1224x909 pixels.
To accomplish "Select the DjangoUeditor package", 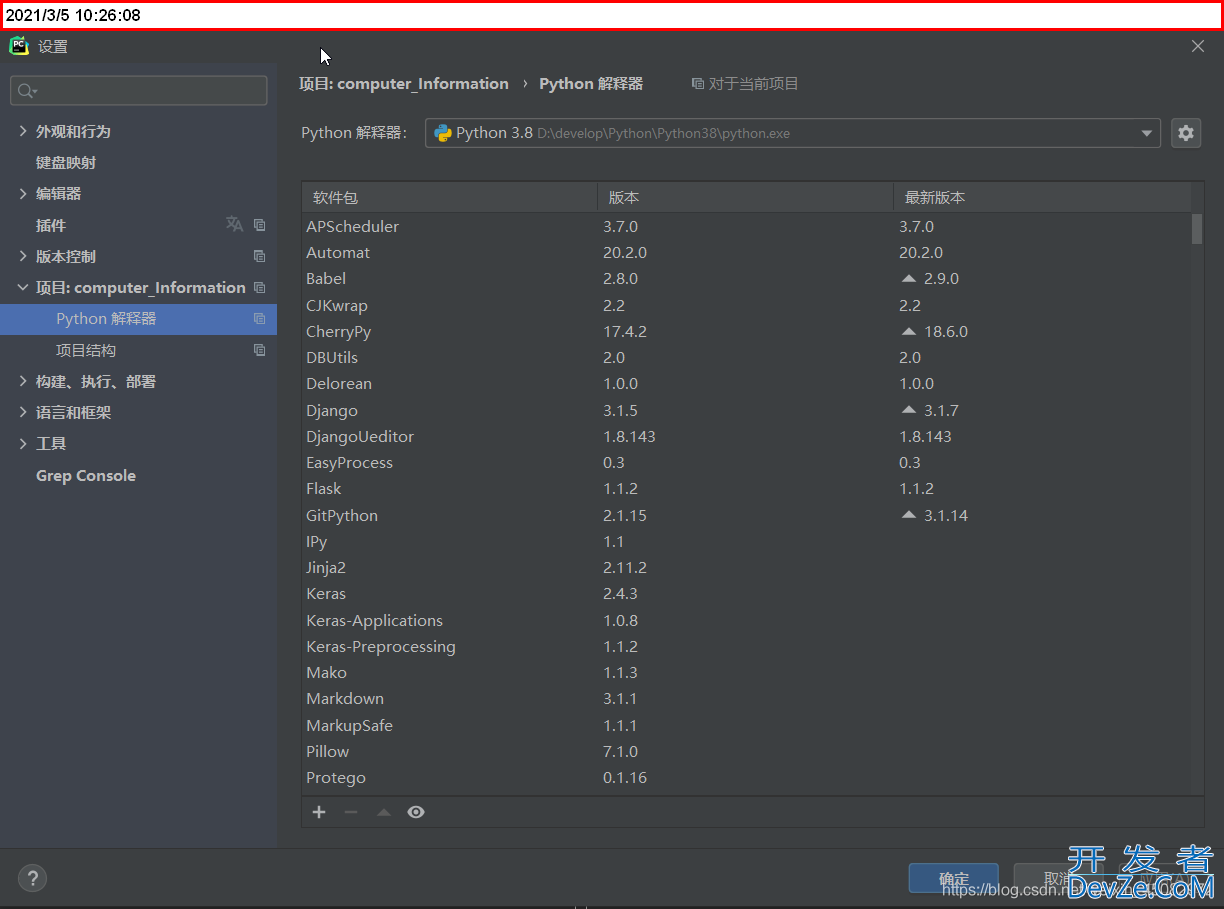I will [746, 436].
